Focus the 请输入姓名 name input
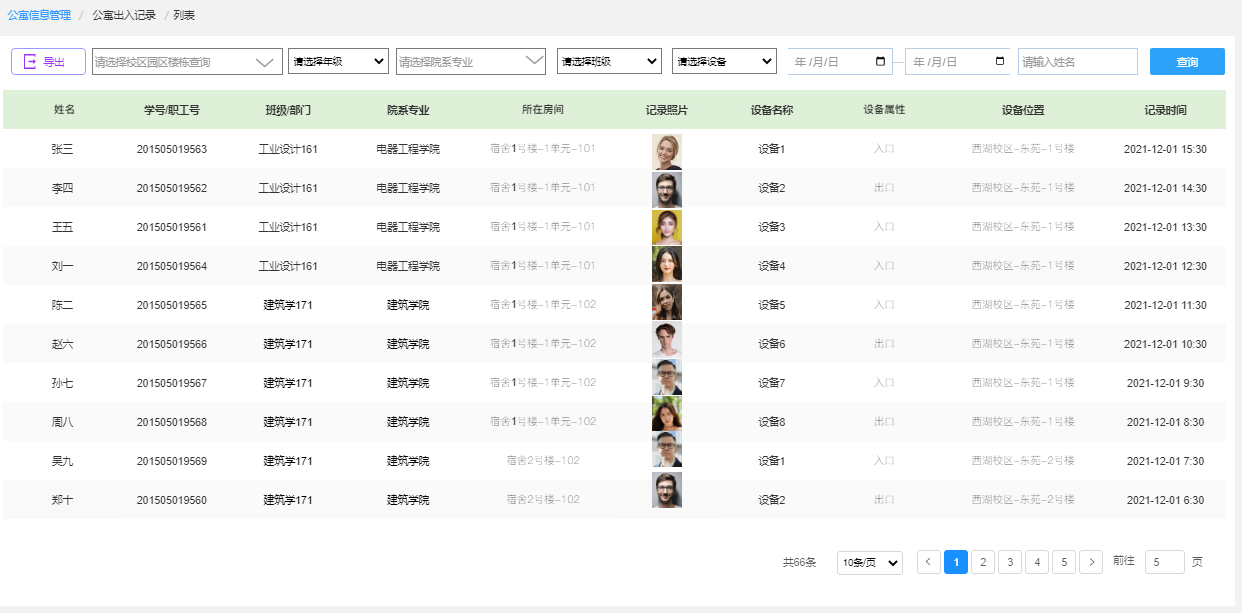Viewport: 1242px width, 613px height. click(1078, 61)
